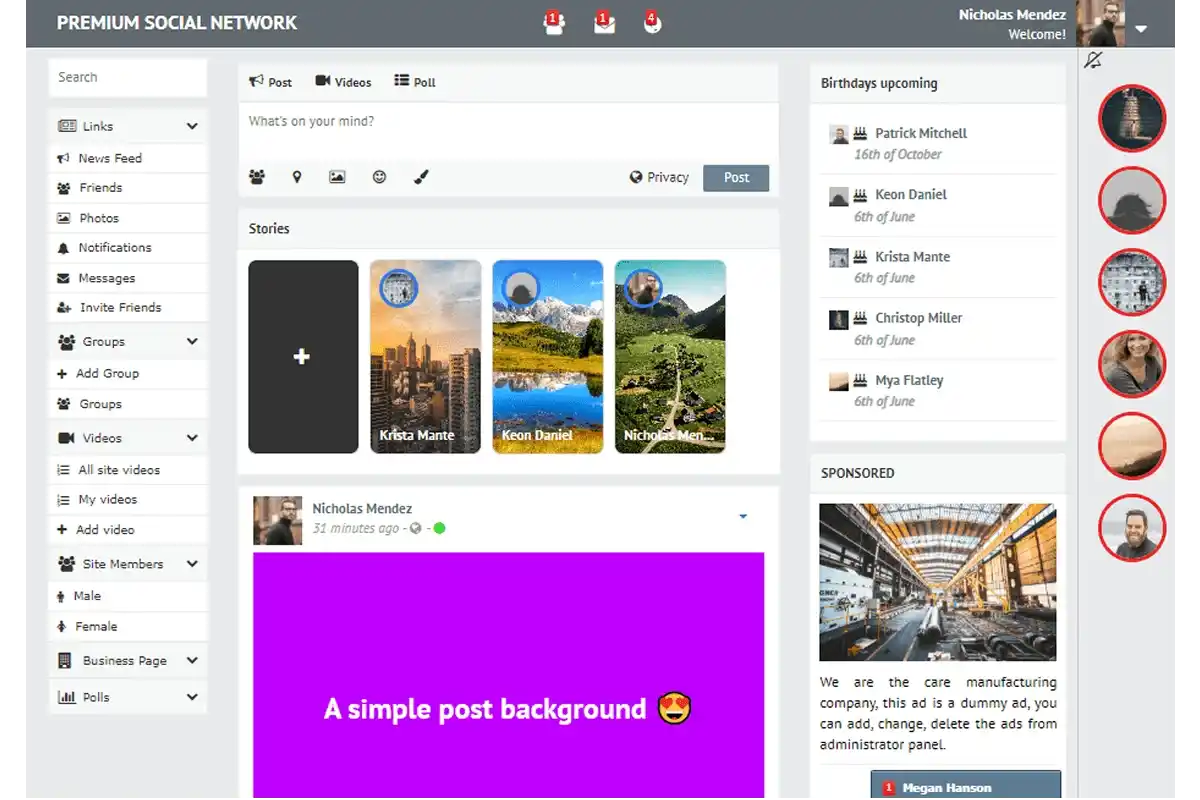Screen dimensions: 1200x800
Task: Switch to the Poll tab in composer
Action: click(x=415, y=82)
